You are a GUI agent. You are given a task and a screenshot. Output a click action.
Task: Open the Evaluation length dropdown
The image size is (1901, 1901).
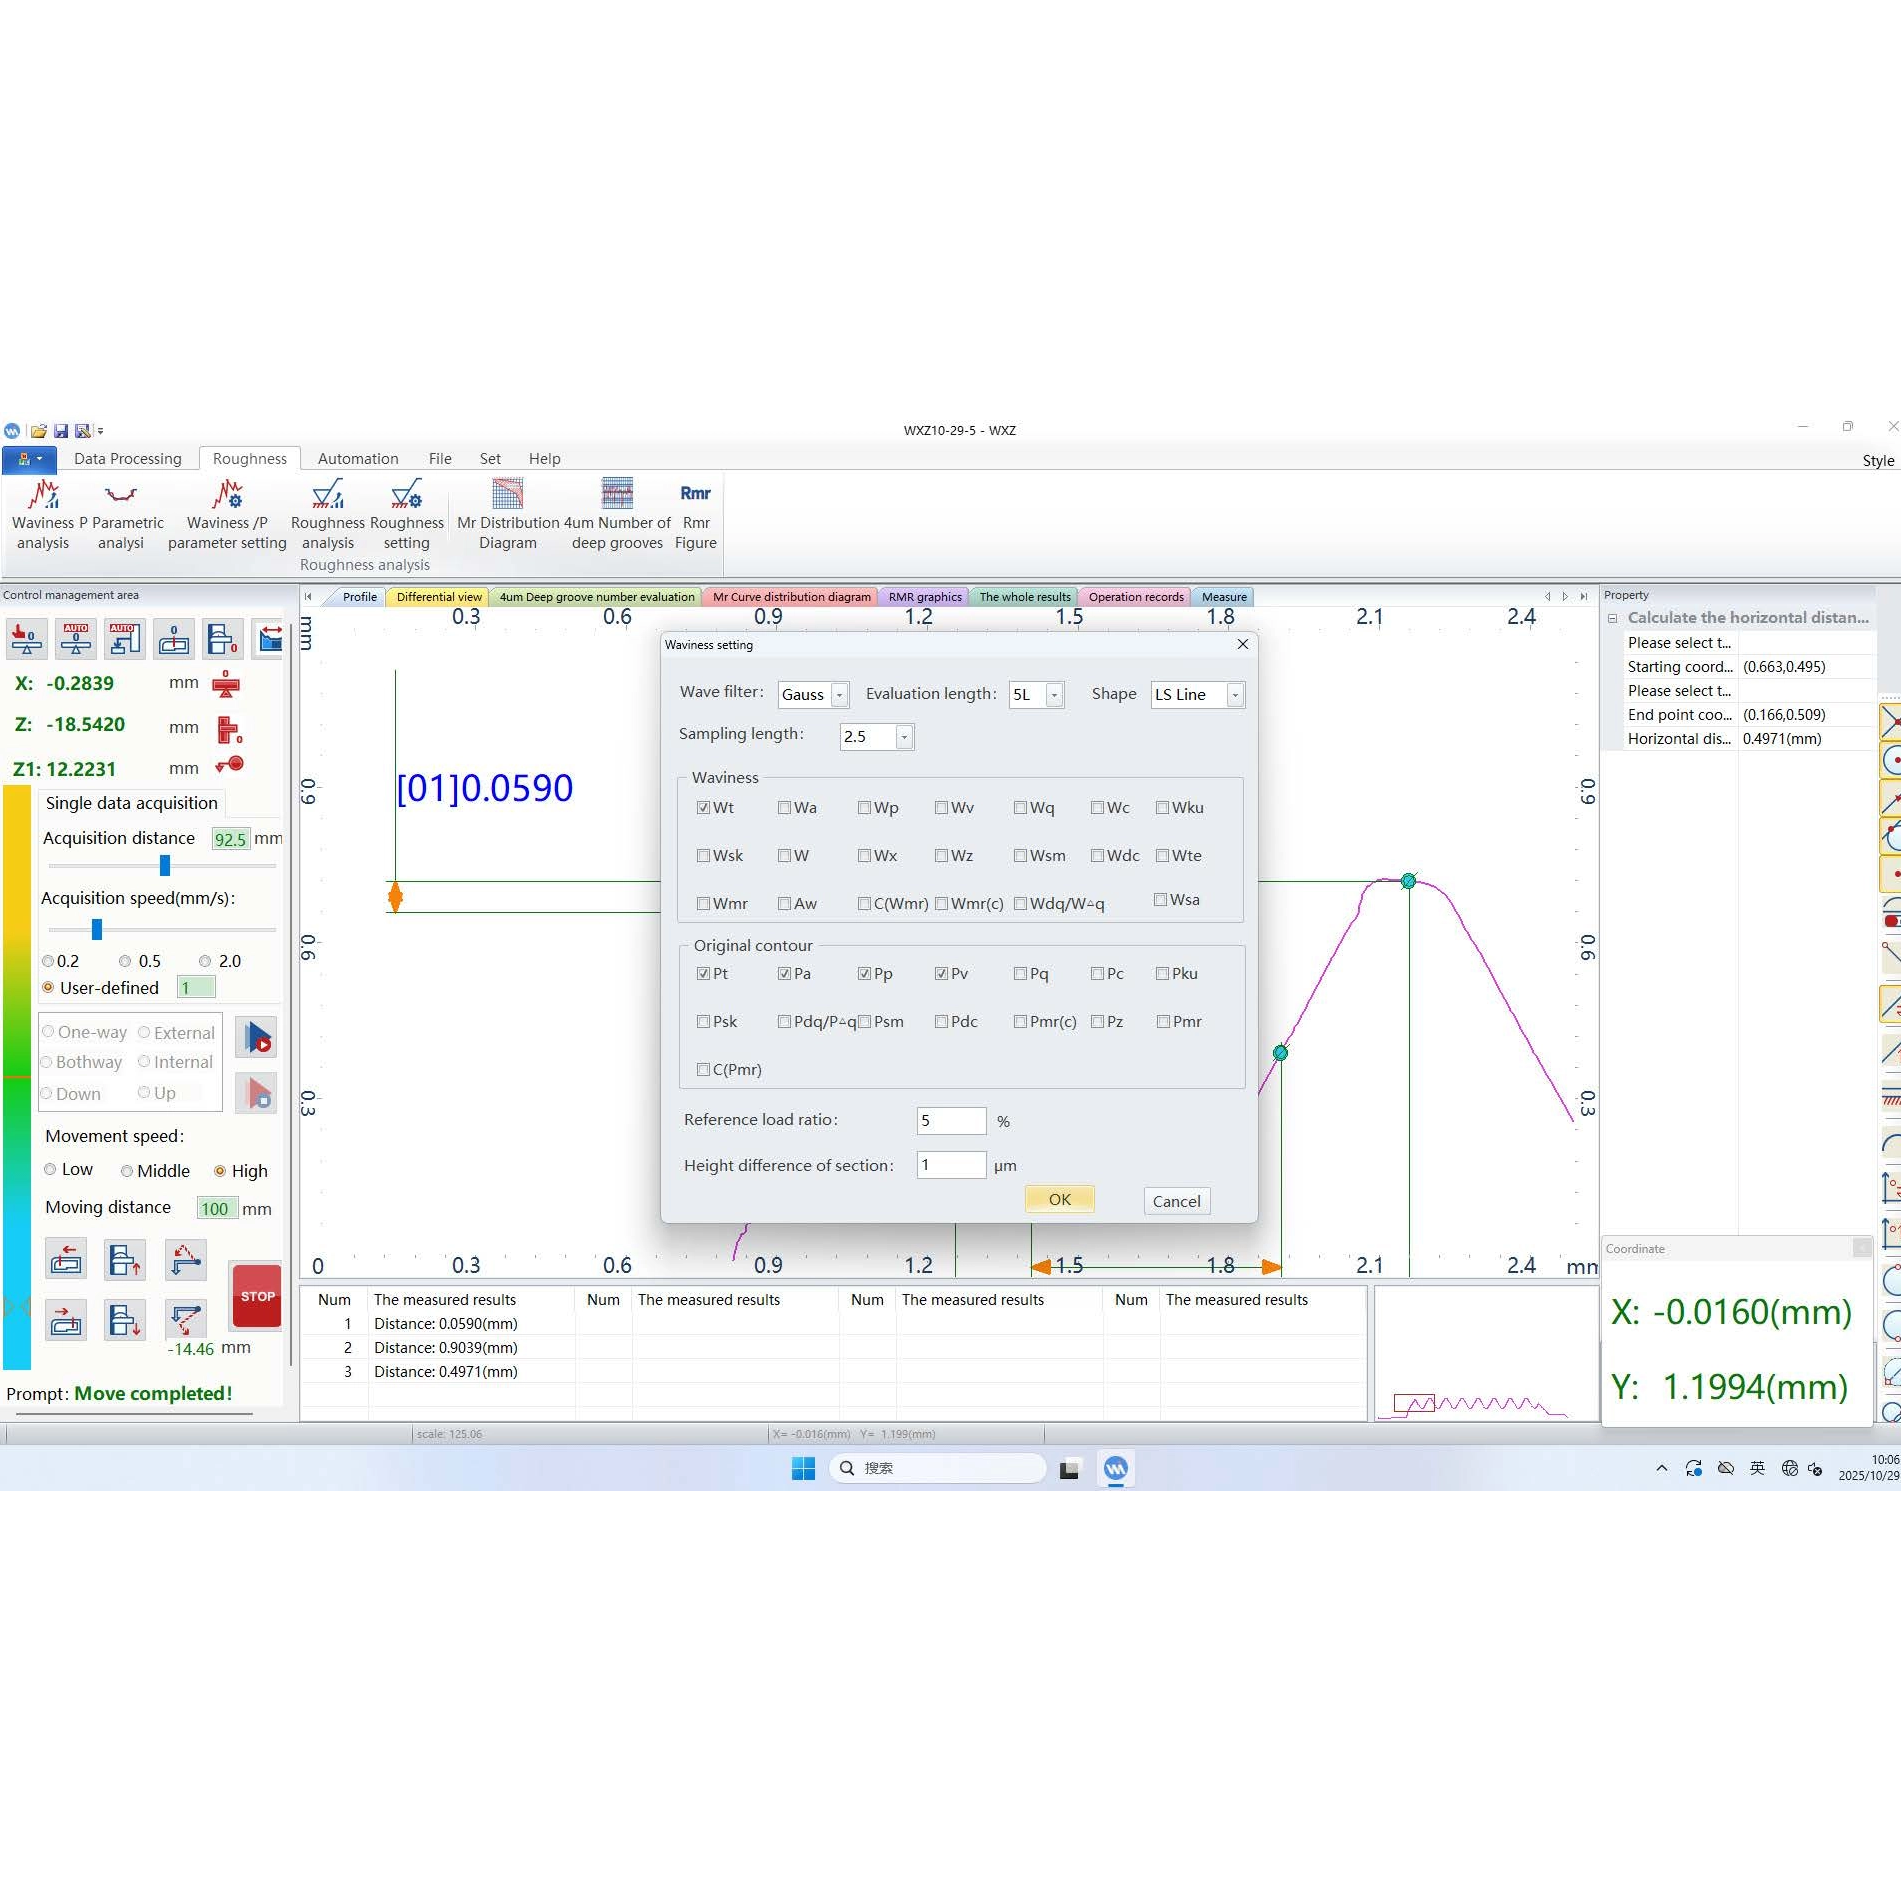pos(1054,695)
